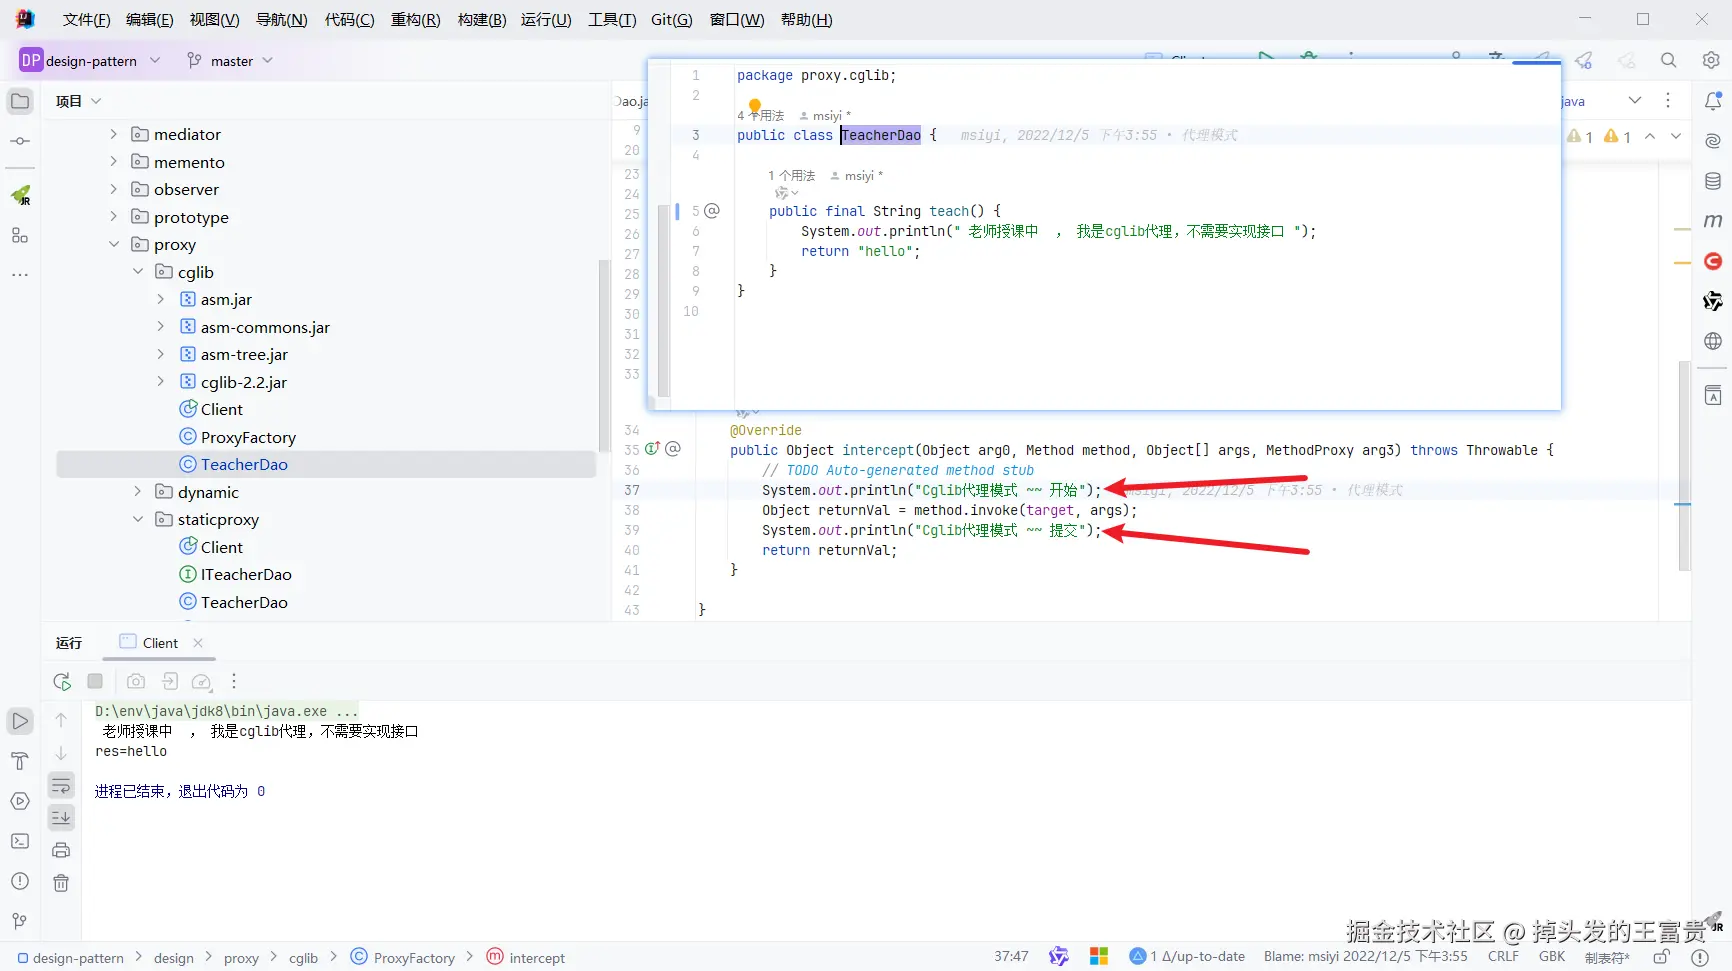Image resolution: width=1732 pixels, height=971 pixels.
Task: Open the Git tool window
Action: click(x=20, y=921)
